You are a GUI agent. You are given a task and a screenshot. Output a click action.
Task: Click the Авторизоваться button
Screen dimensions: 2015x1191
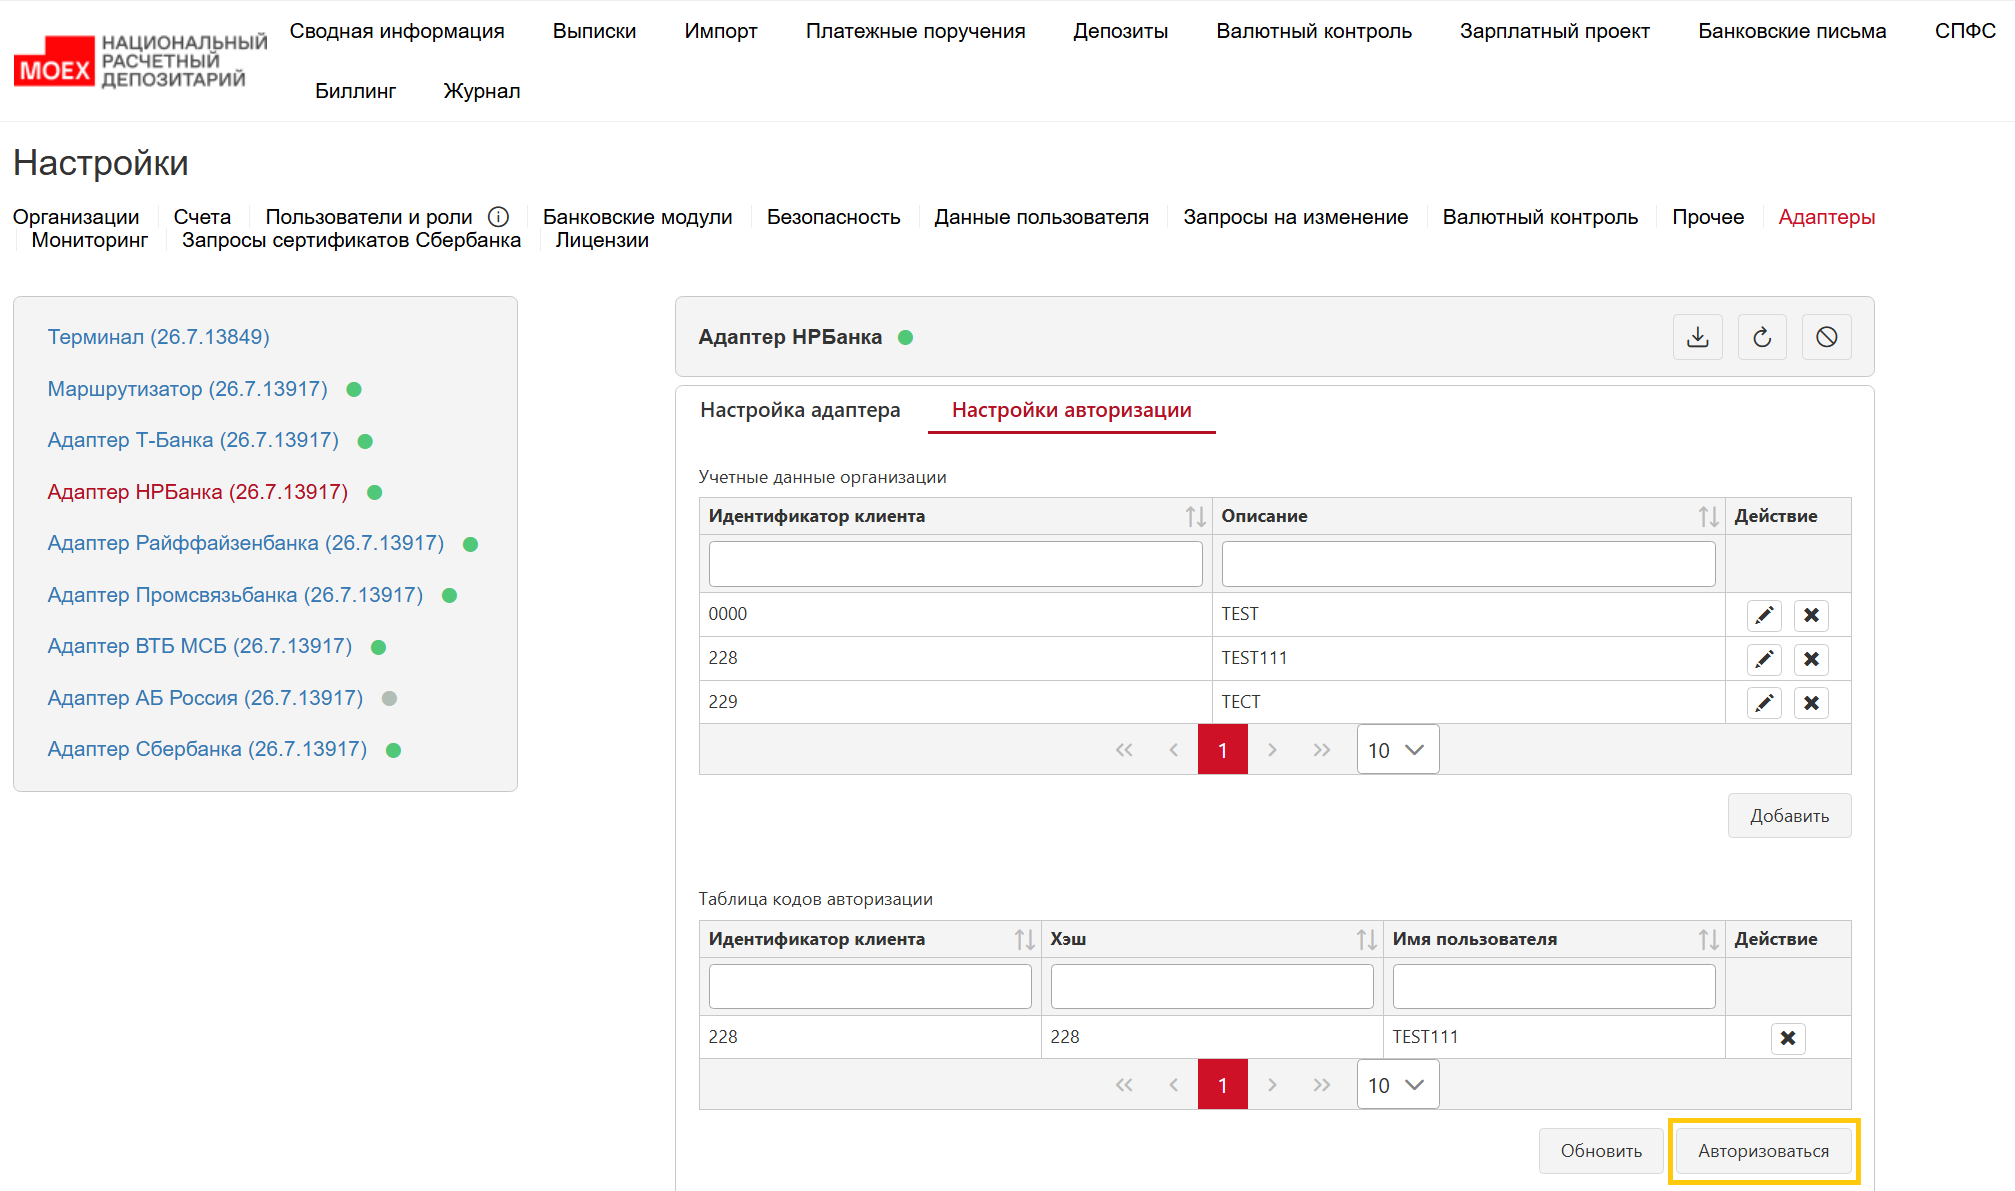pos(1763,1151)
